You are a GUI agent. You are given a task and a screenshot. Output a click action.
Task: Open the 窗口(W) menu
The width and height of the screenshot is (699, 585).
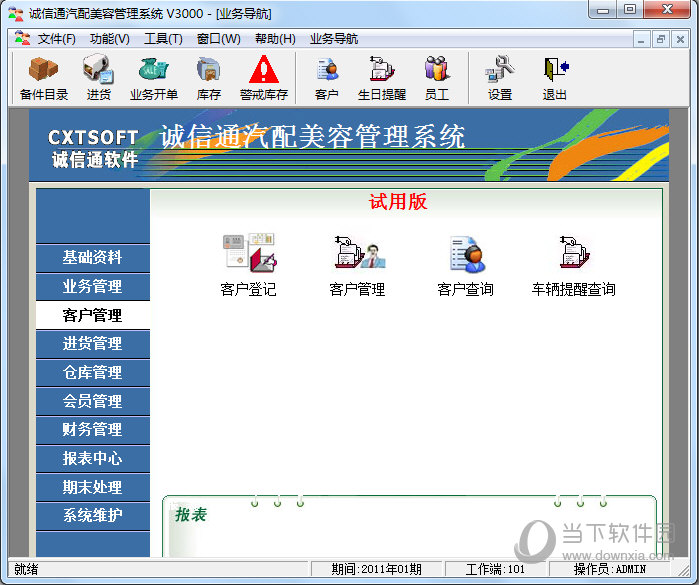pyautogui.click(x=218, y=39)
